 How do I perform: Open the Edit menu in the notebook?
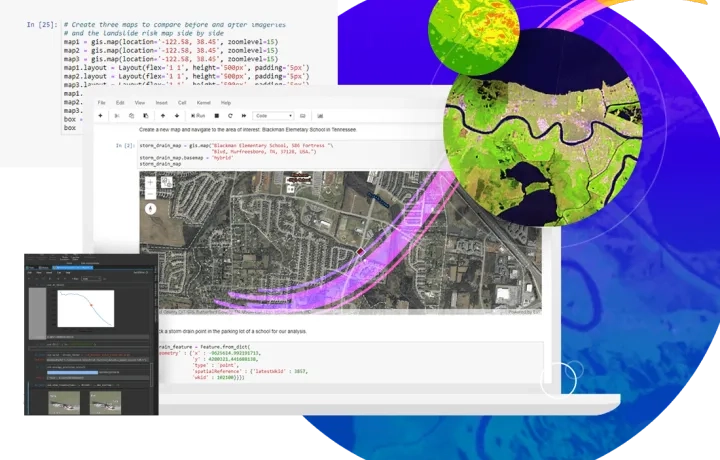tap(120, 103)
